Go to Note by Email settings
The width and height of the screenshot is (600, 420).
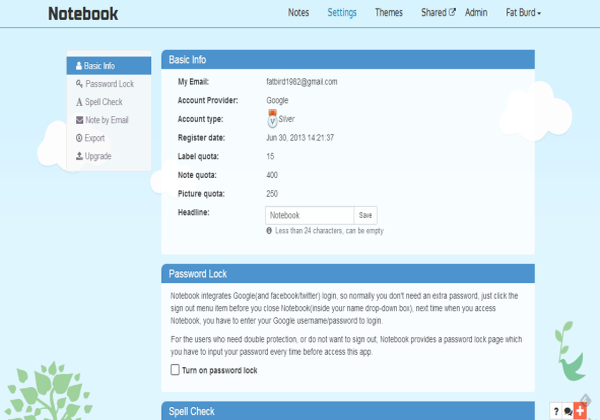pyautogui.click(x=109, y=120)
